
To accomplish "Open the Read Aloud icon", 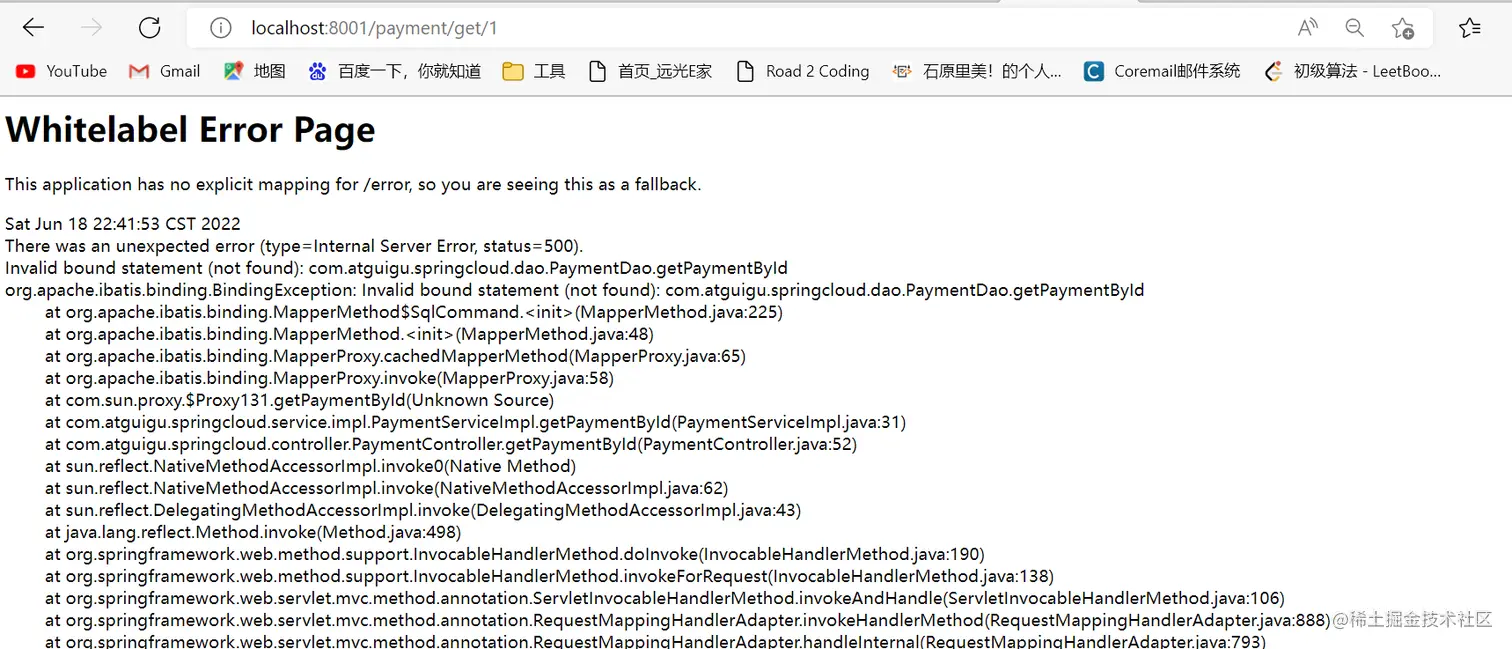I will [x=1307, y=28].
